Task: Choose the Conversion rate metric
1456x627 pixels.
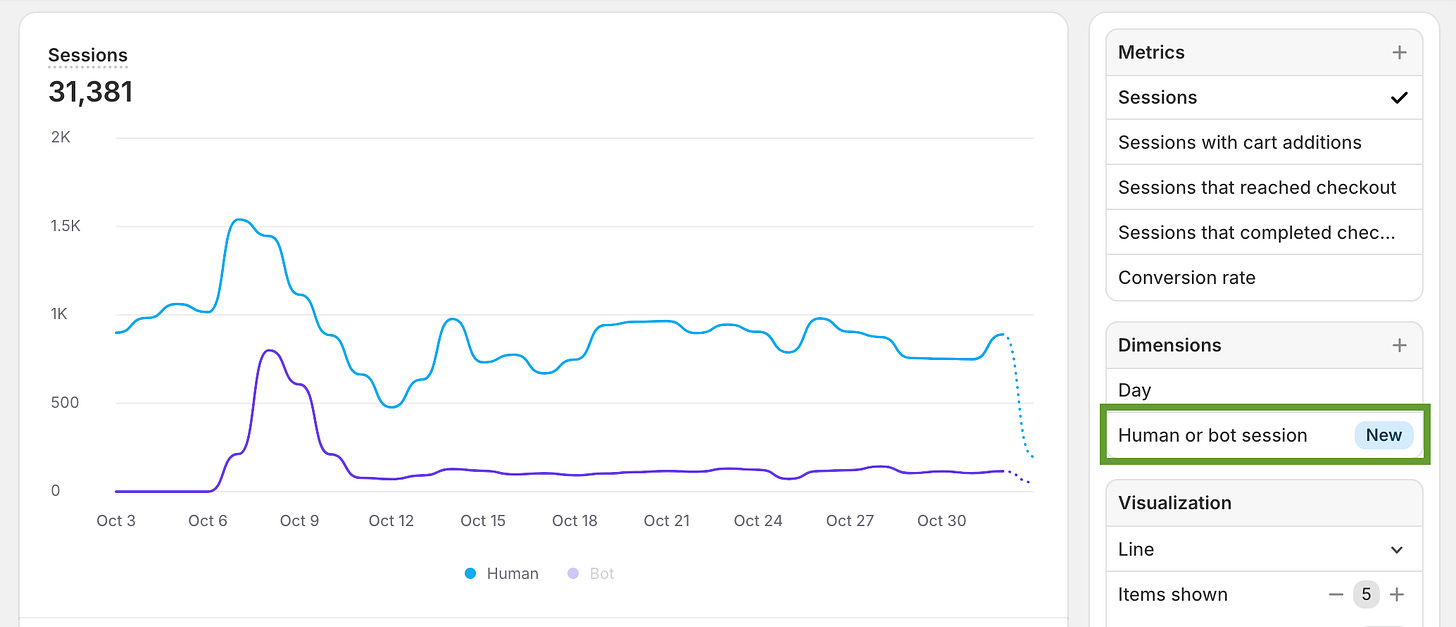Action: click(1188, 277)
